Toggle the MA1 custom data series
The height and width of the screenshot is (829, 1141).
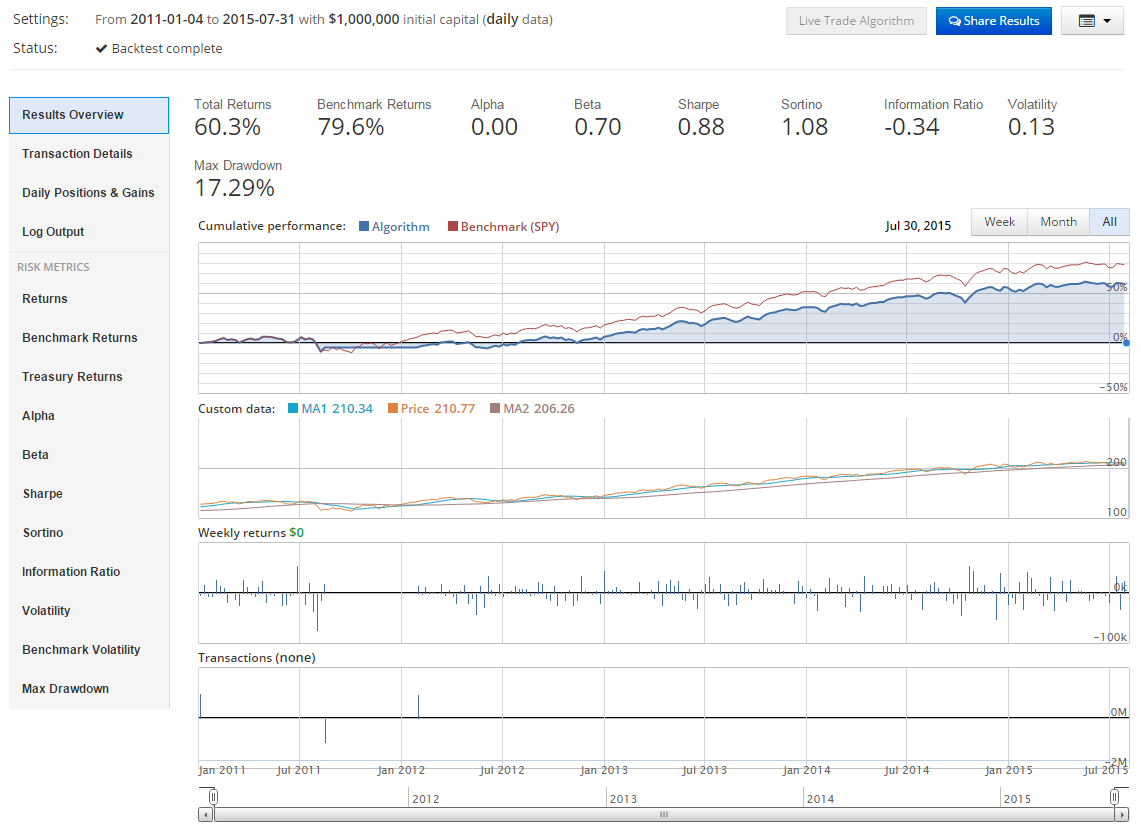[x=293, y=409]
